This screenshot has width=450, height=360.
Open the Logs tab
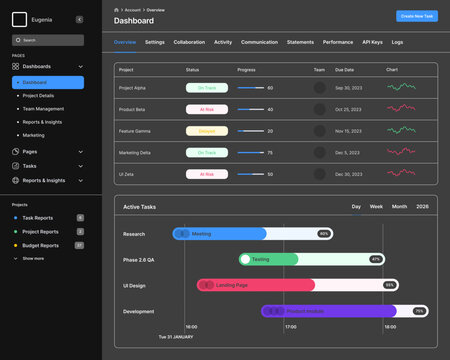(397, 42)
